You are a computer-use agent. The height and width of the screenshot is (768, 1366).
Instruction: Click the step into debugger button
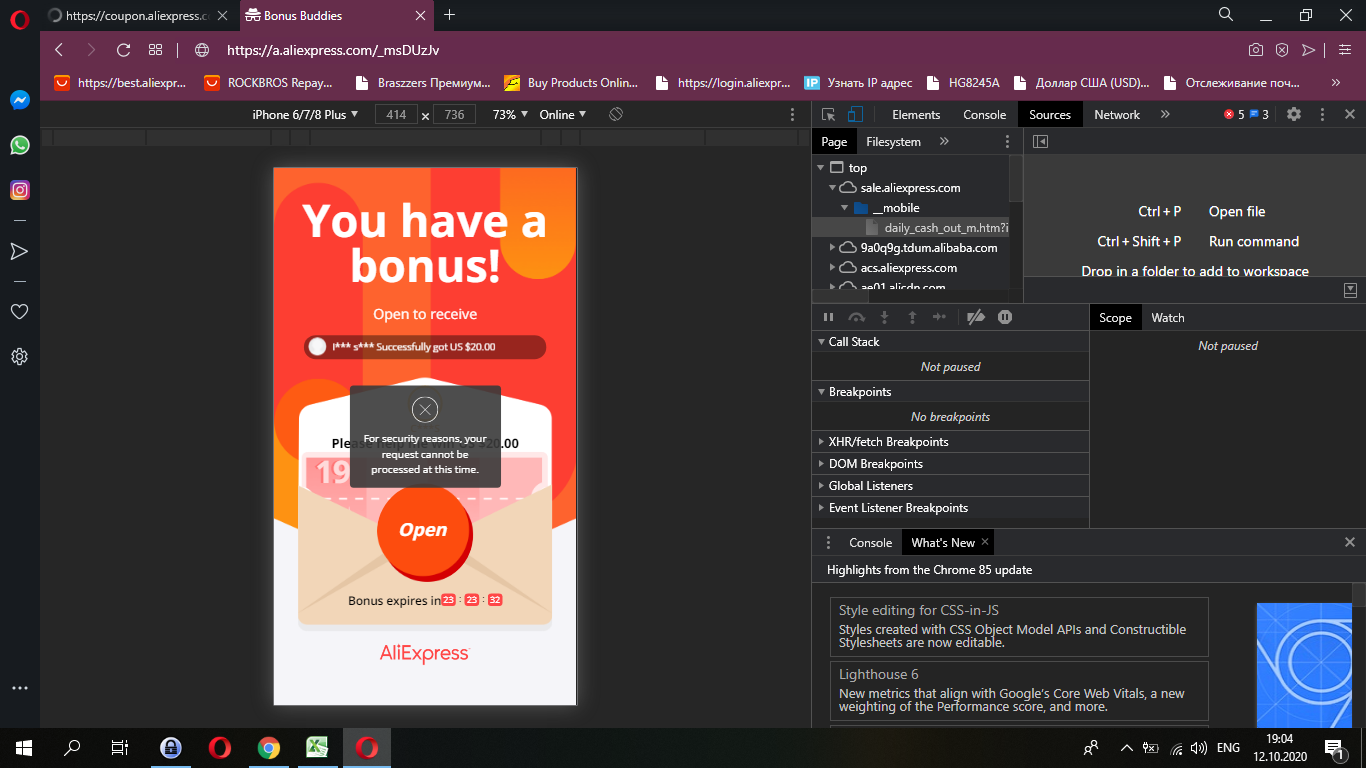coord(884,317)
